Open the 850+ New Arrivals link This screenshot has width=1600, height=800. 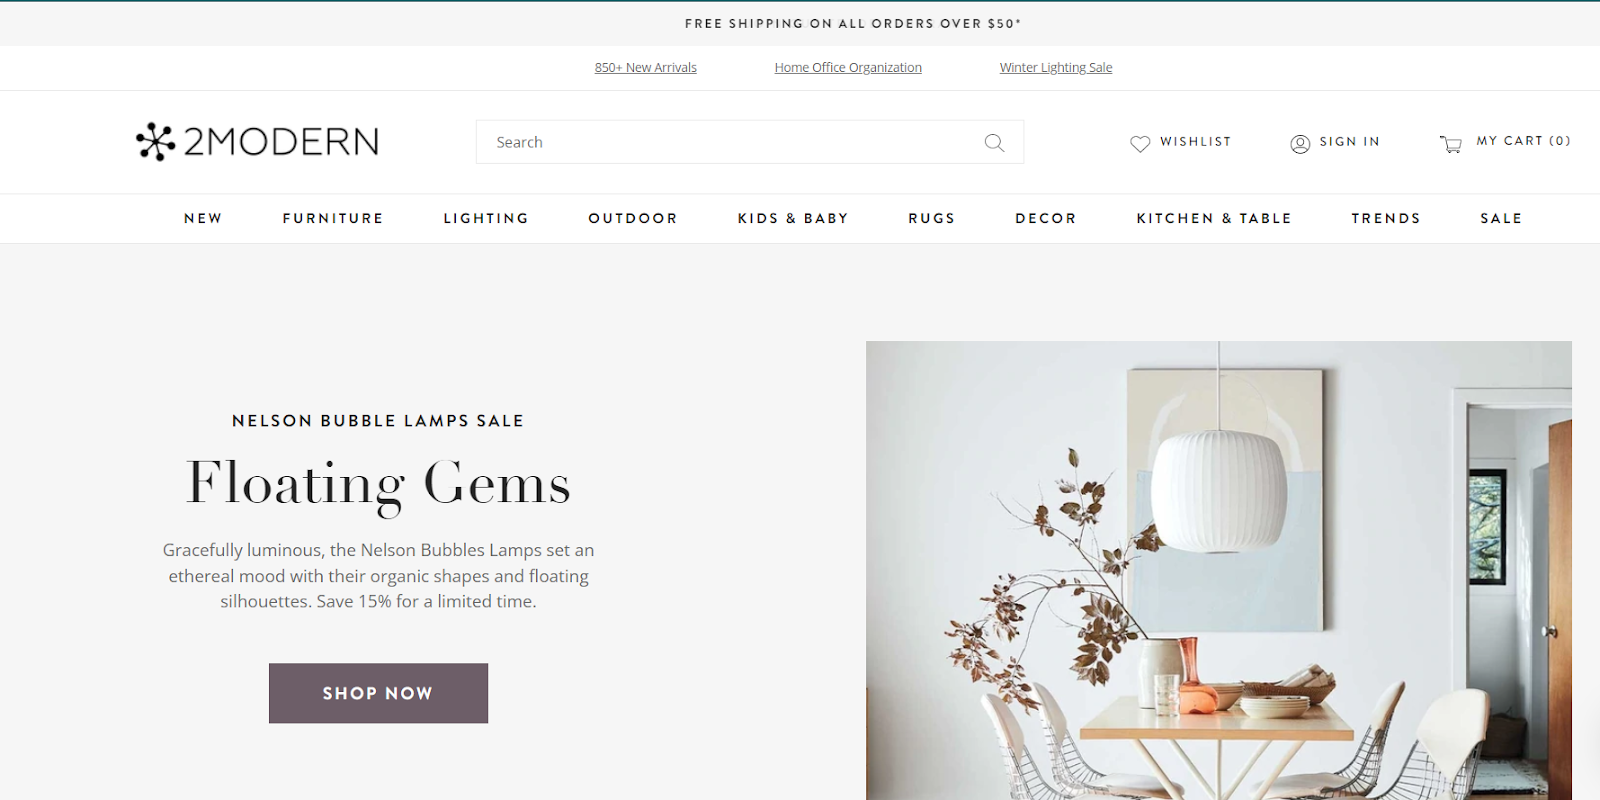click(646, 68)
